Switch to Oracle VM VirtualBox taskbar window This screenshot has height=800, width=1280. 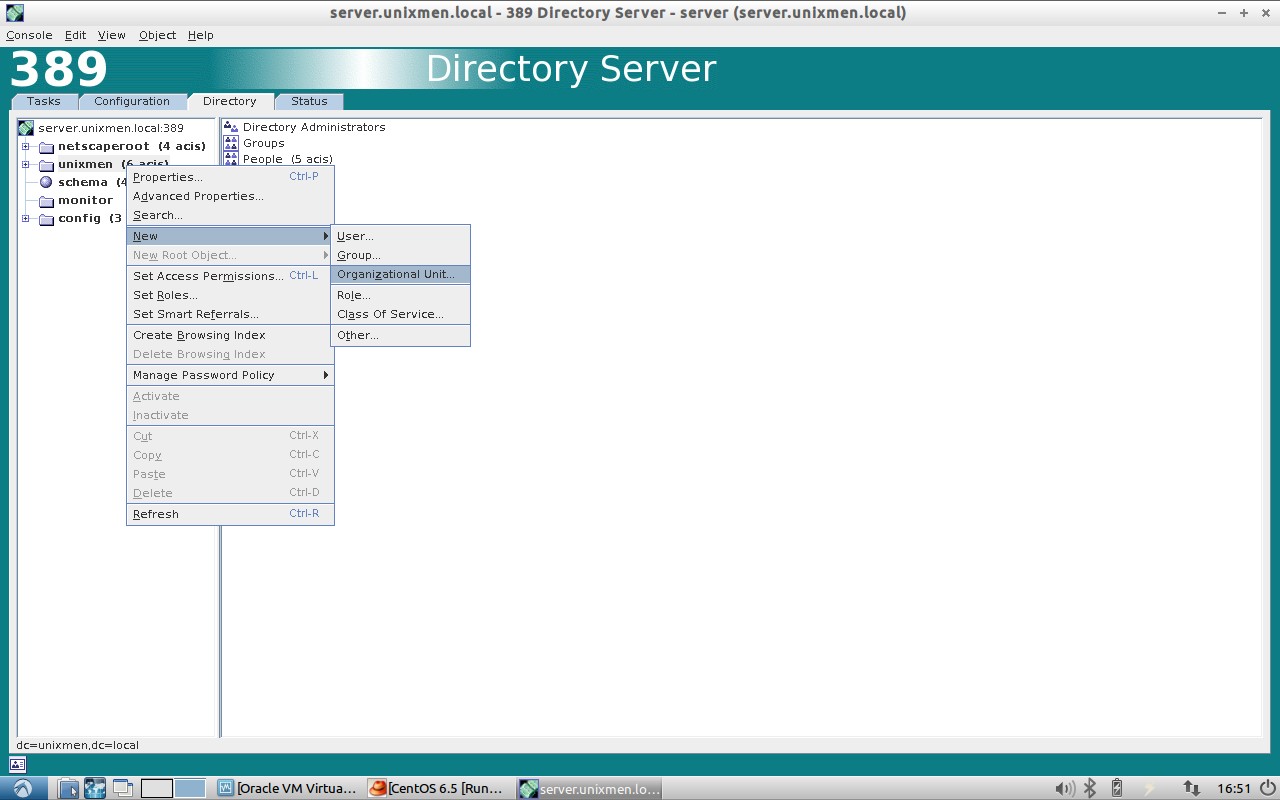287,788
